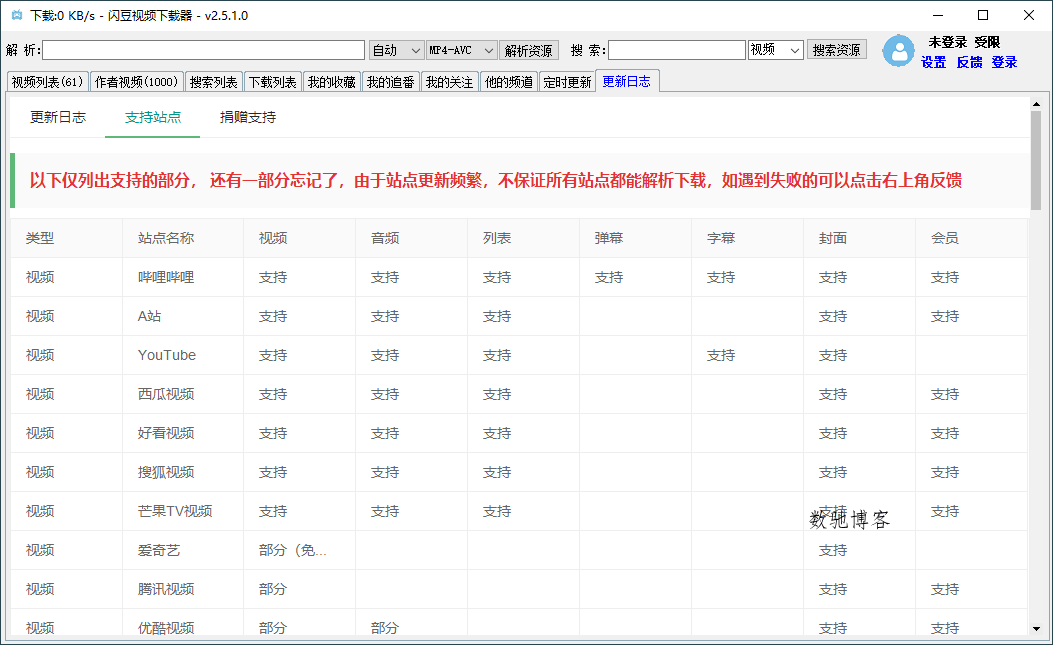Switch to 我的关注 tab
This screenshot has width=1053, height=645.
tap(449, 82)
